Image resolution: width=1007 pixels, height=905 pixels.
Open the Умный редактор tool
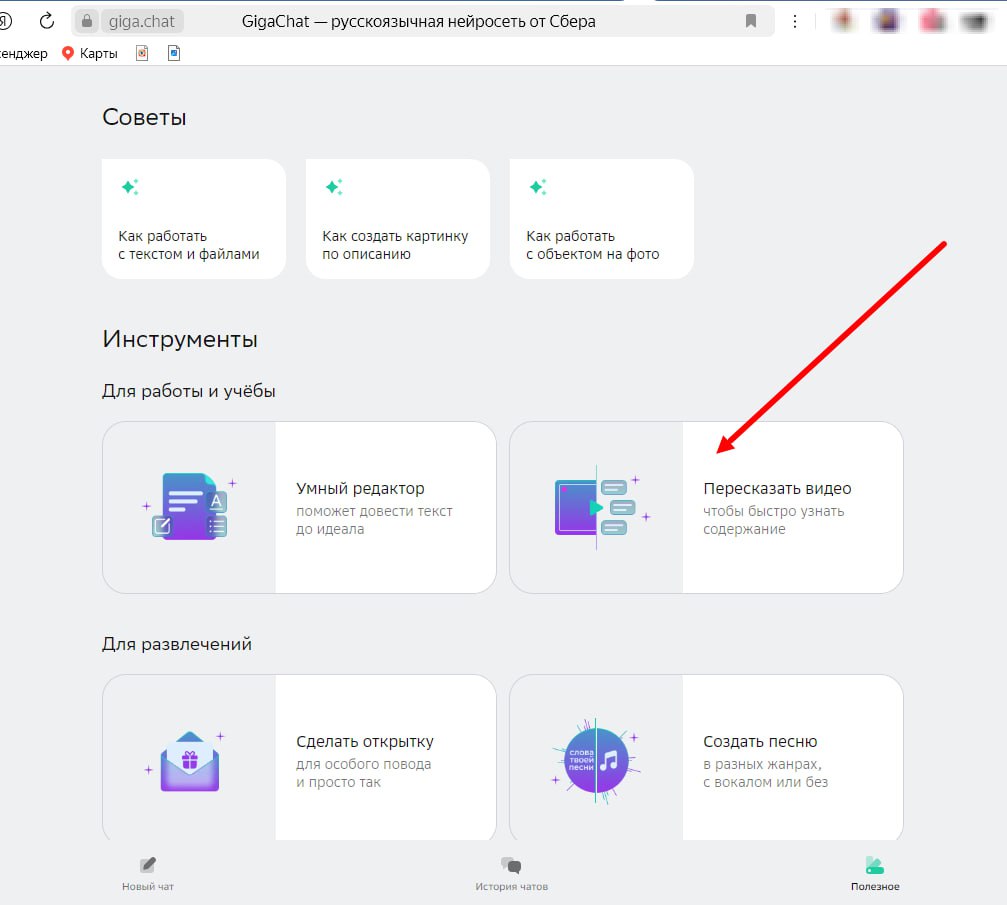pos(299,507)
